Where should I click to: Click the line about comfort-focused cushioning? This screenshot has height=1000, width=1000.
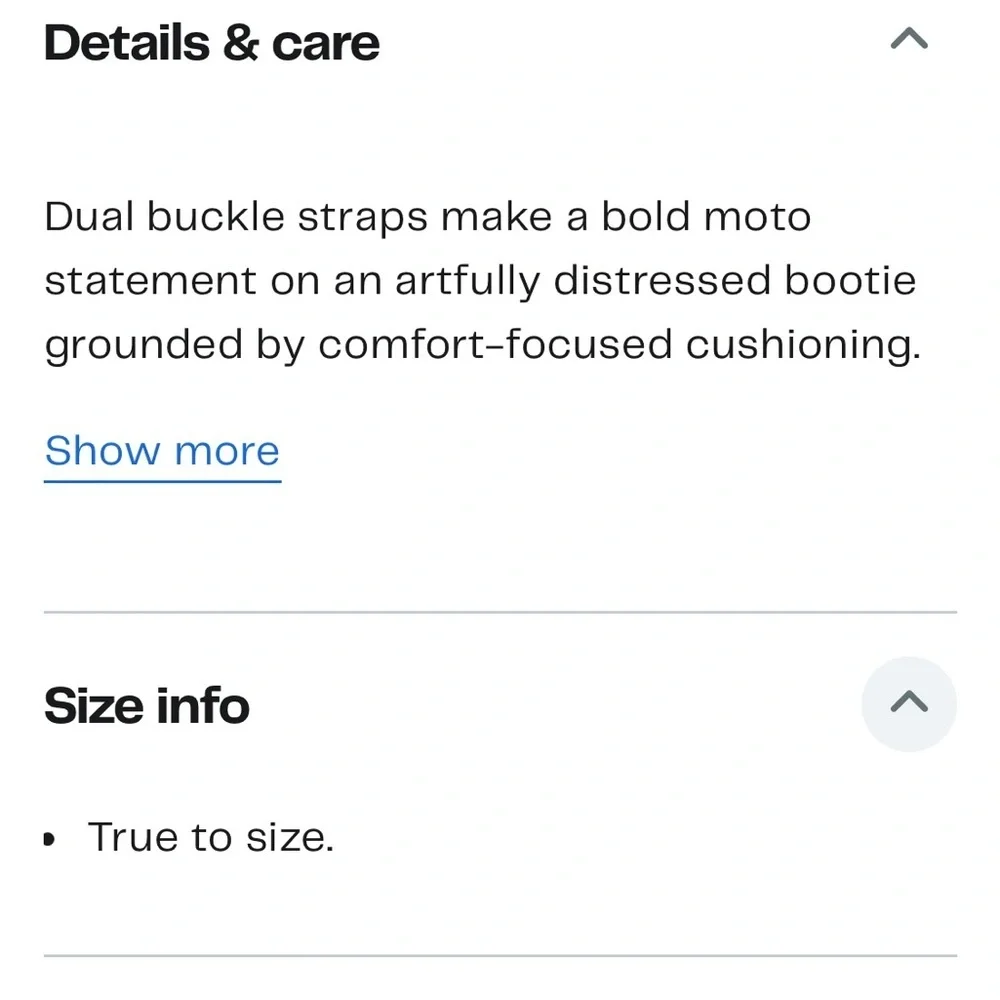click(x=483, y=346)
